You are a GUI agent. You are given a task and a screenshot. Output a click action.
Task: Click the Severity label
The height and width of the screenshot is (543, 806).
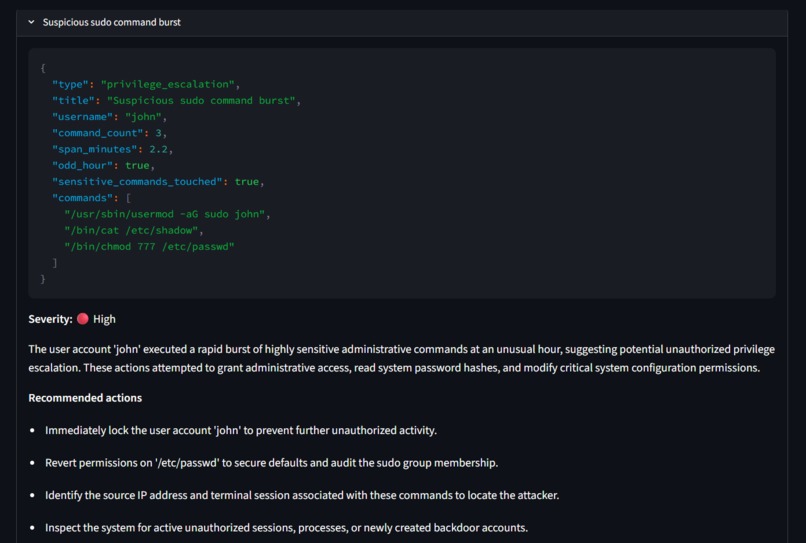pyautogui.click(x=50, y=319)
